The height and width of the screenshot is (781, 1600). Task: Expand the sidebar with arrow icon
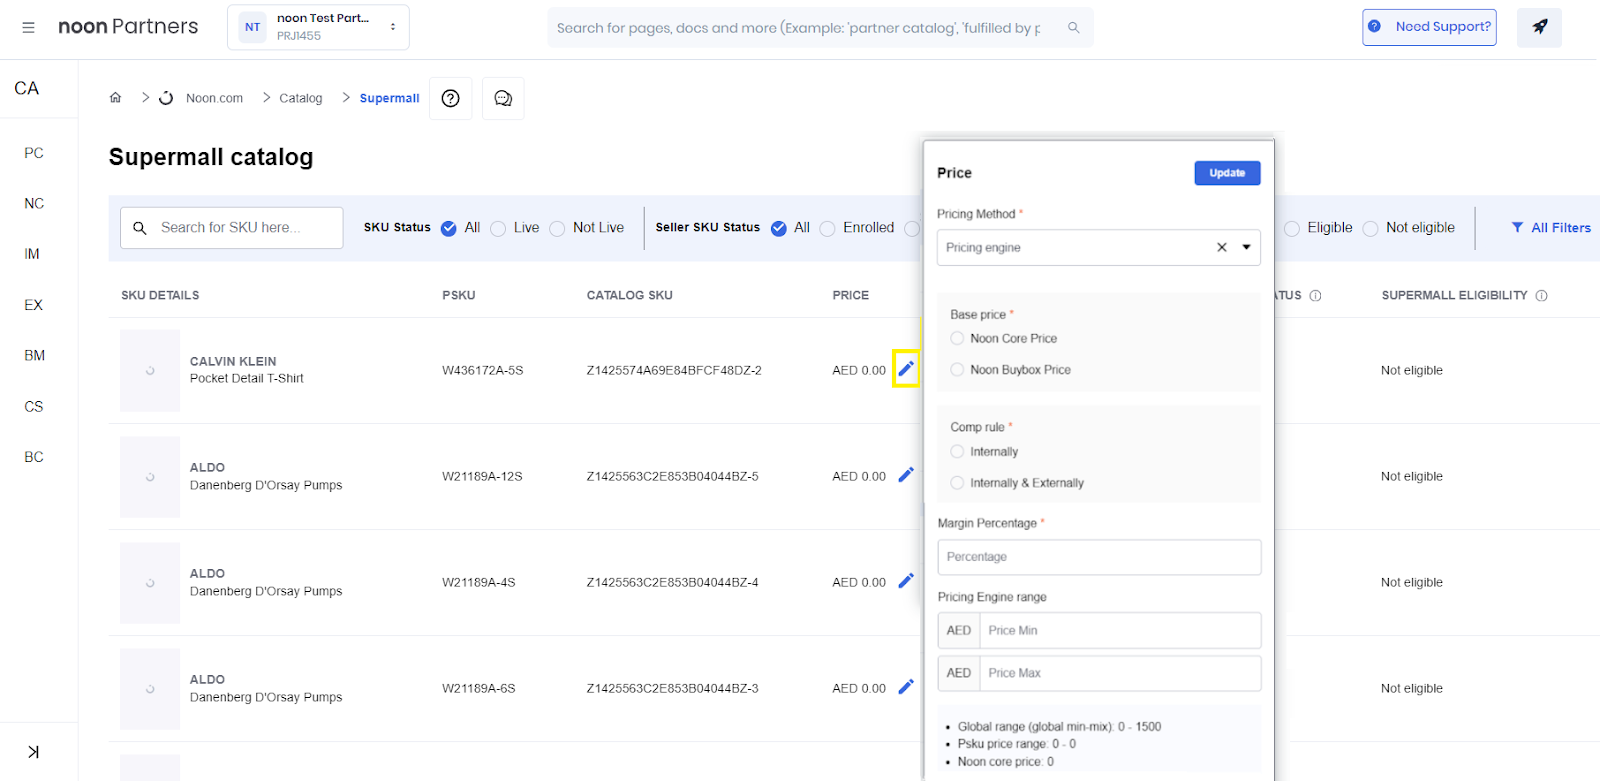33,752
